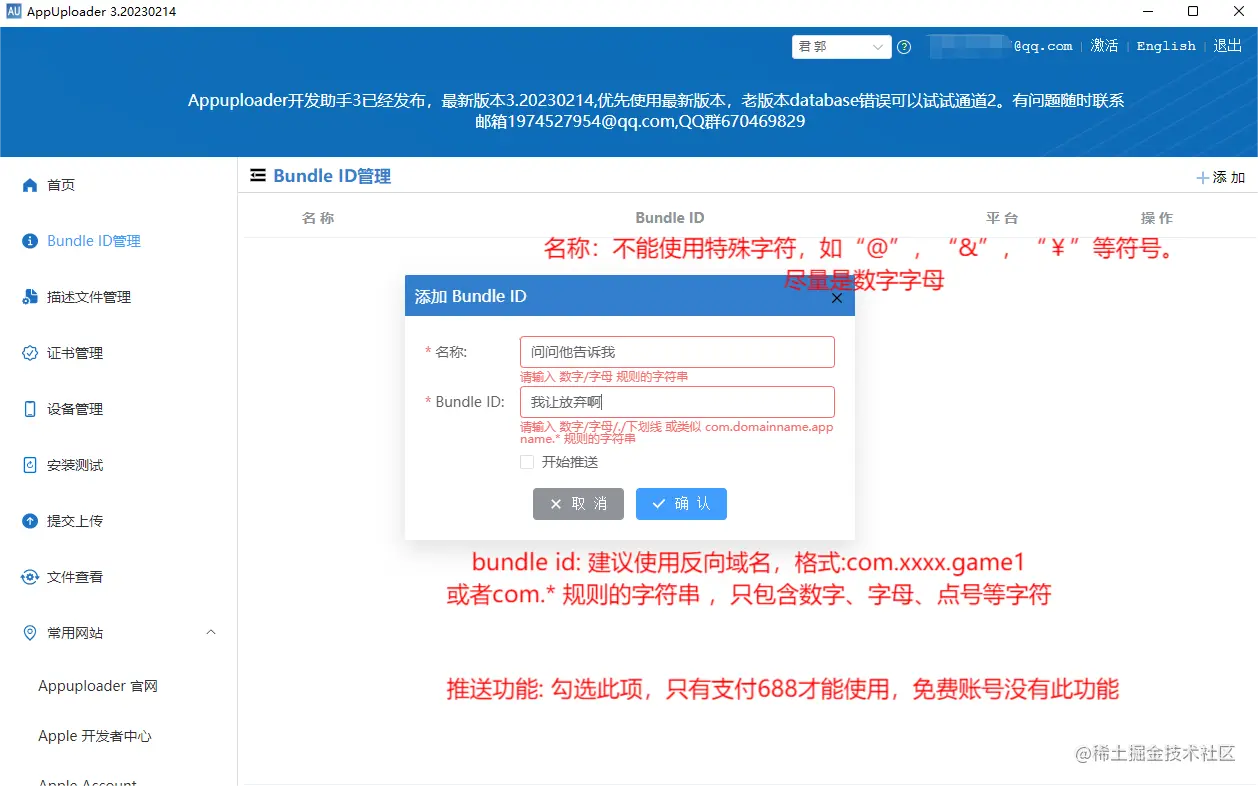Click the 添加 button to add Bundle ID
Viewport: 1258px width, 786px height.
[x=1219, y=177]
